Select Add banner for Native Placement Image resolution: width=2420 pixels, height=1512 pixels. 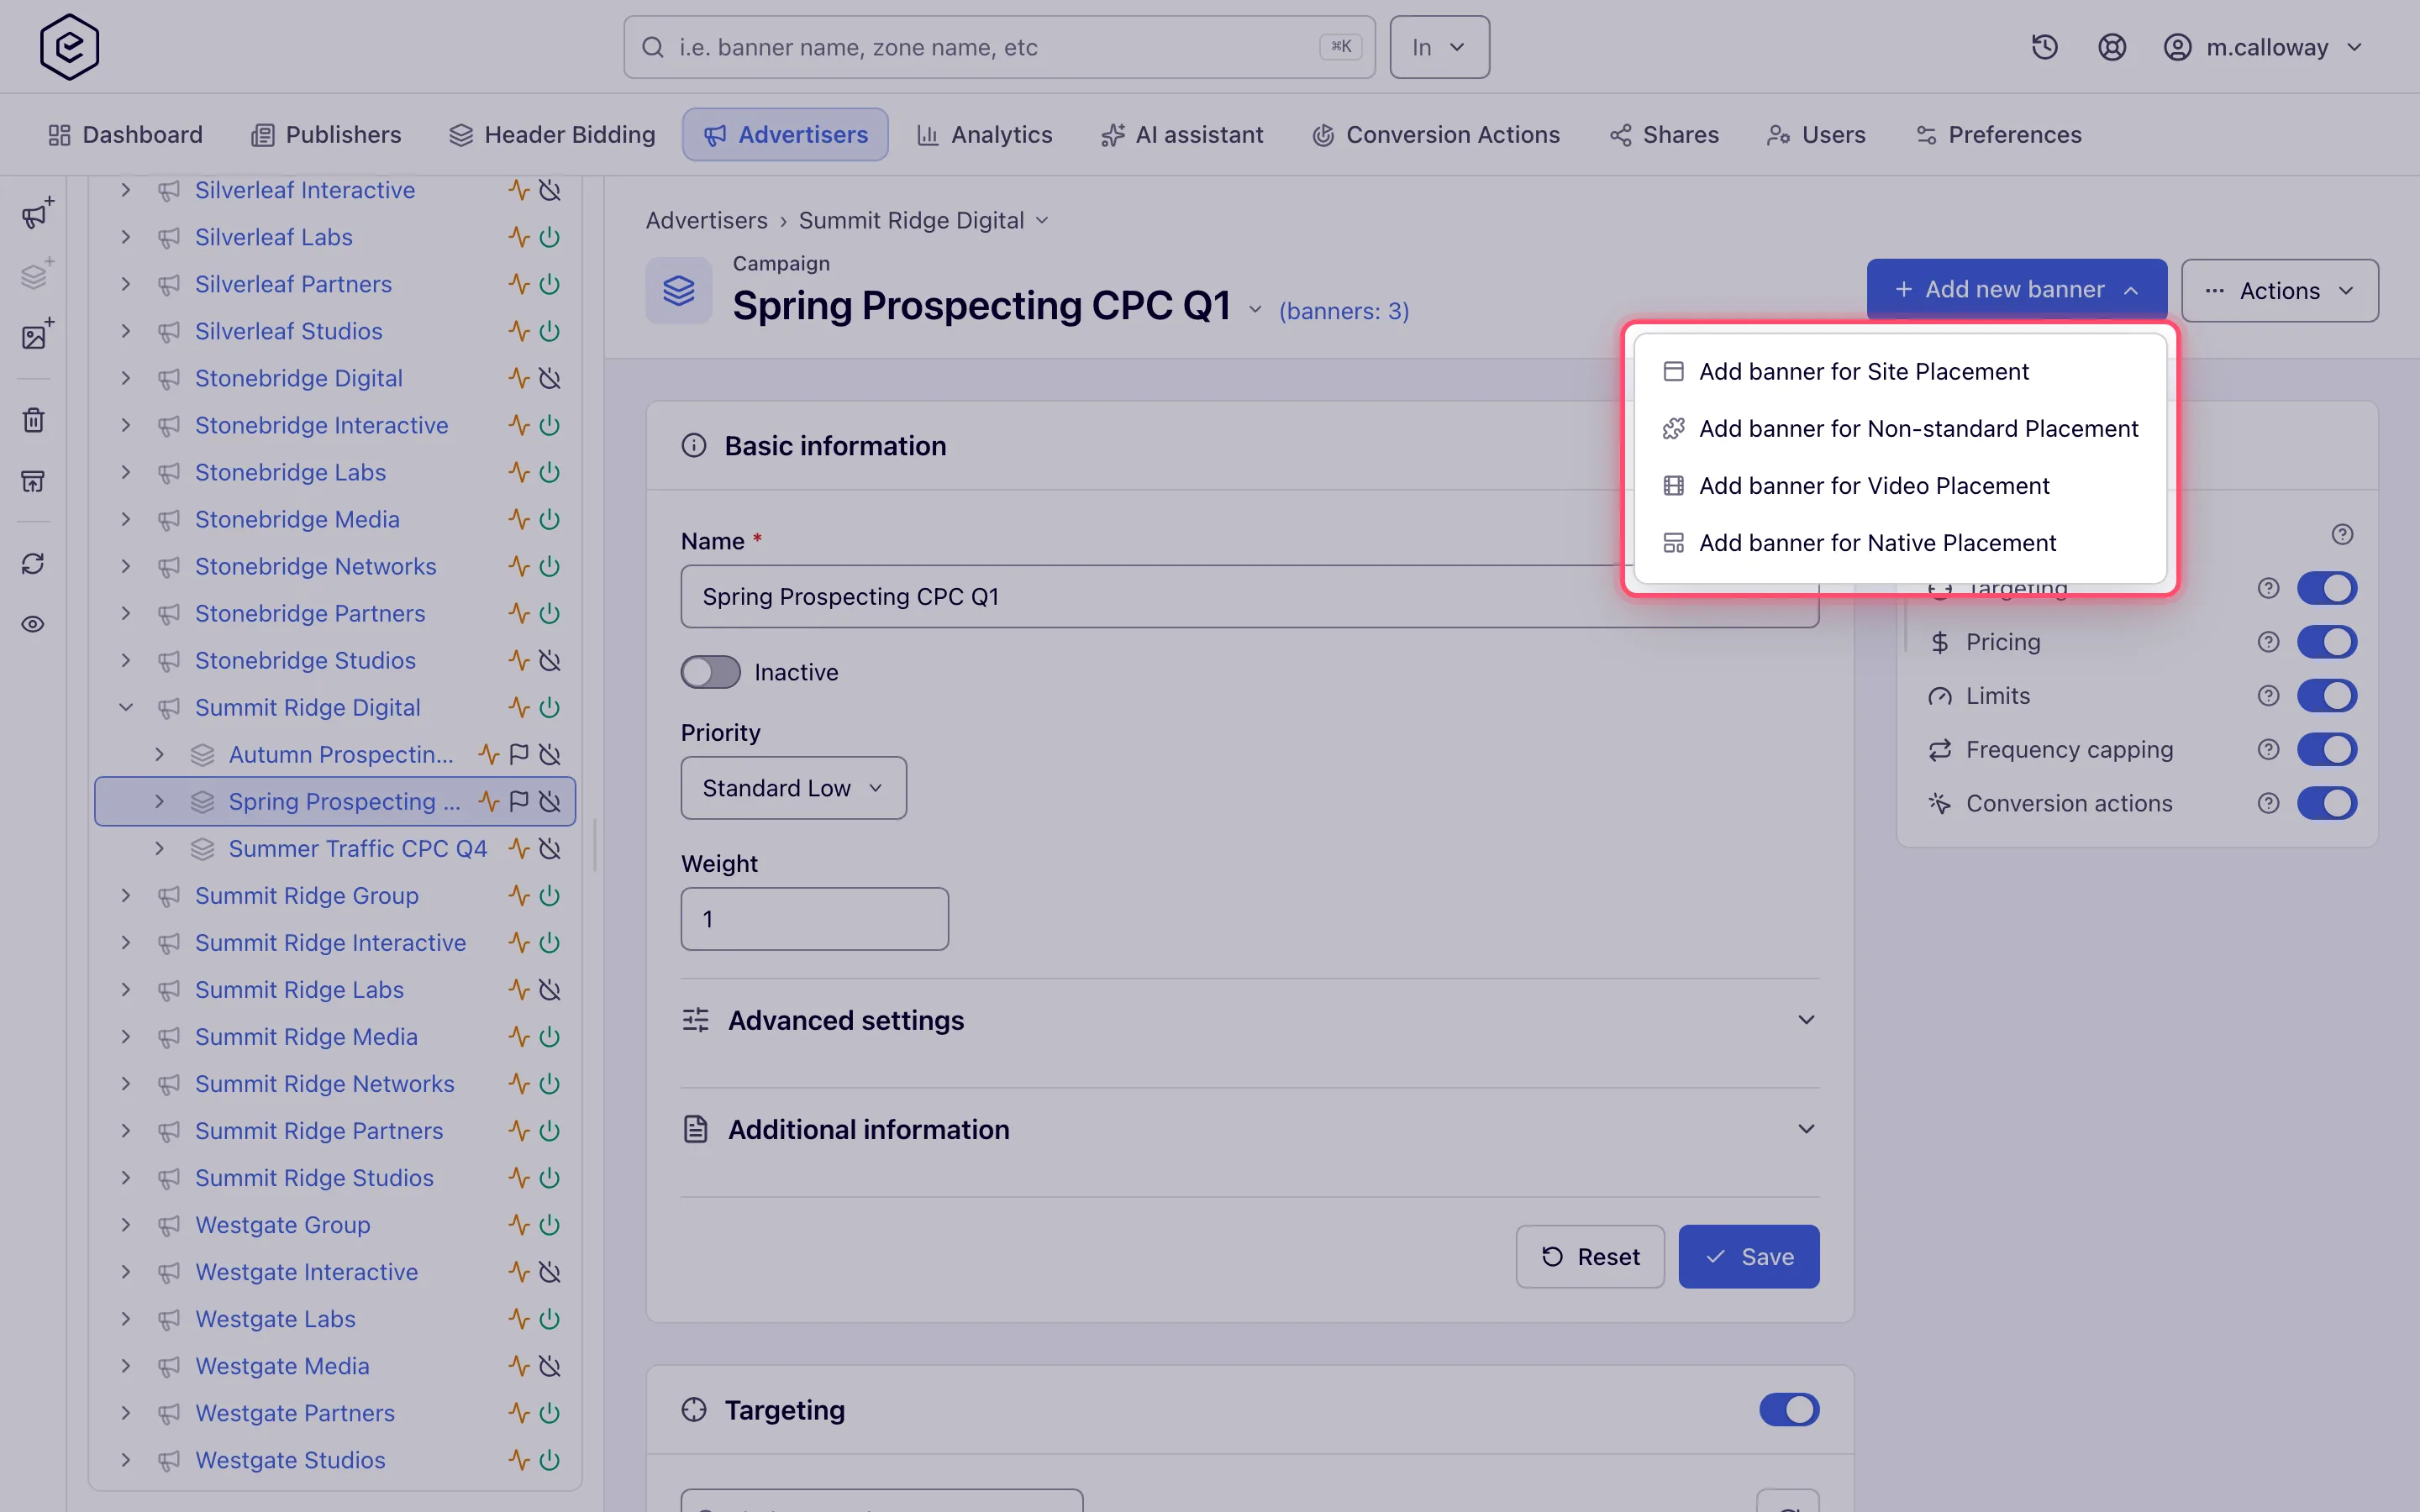click(x=1899, y=542)
